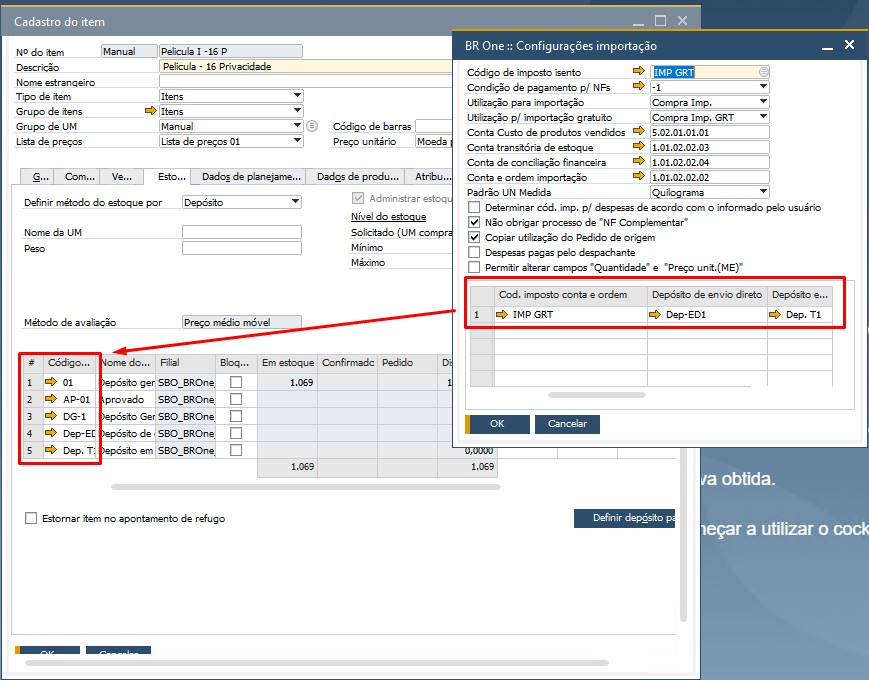Switch to the Atribu... tab

[430, 177]
